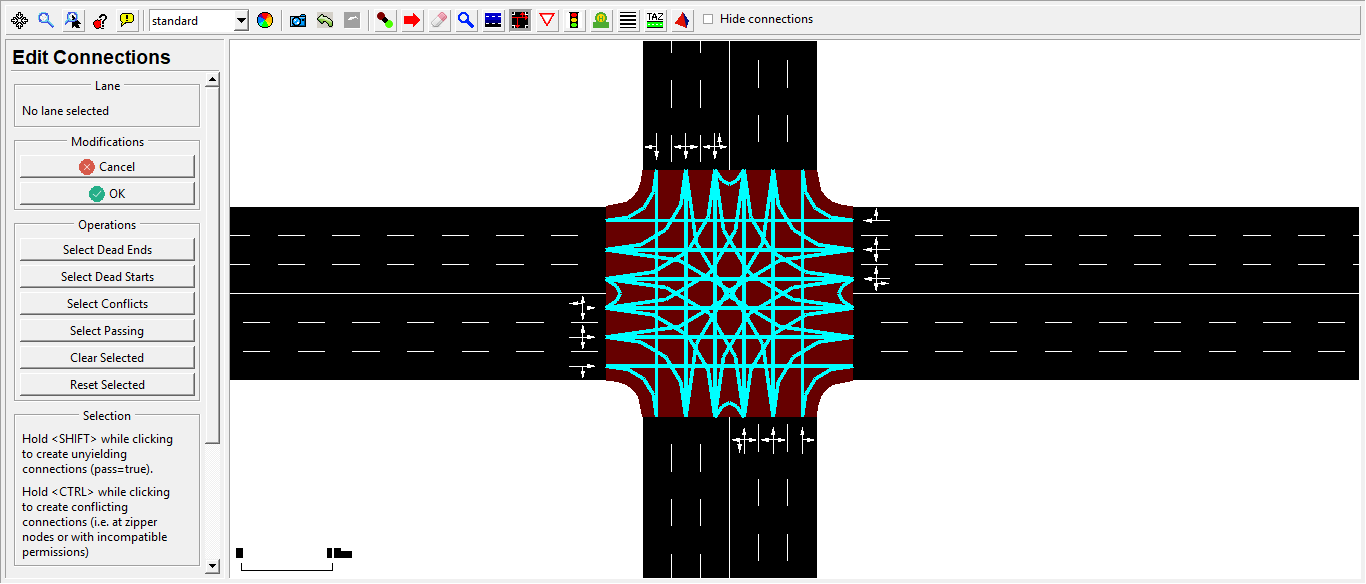Click the side panel scroll down arrow
The height and width of the screenshot is (584, 1366).
[212, 566]
